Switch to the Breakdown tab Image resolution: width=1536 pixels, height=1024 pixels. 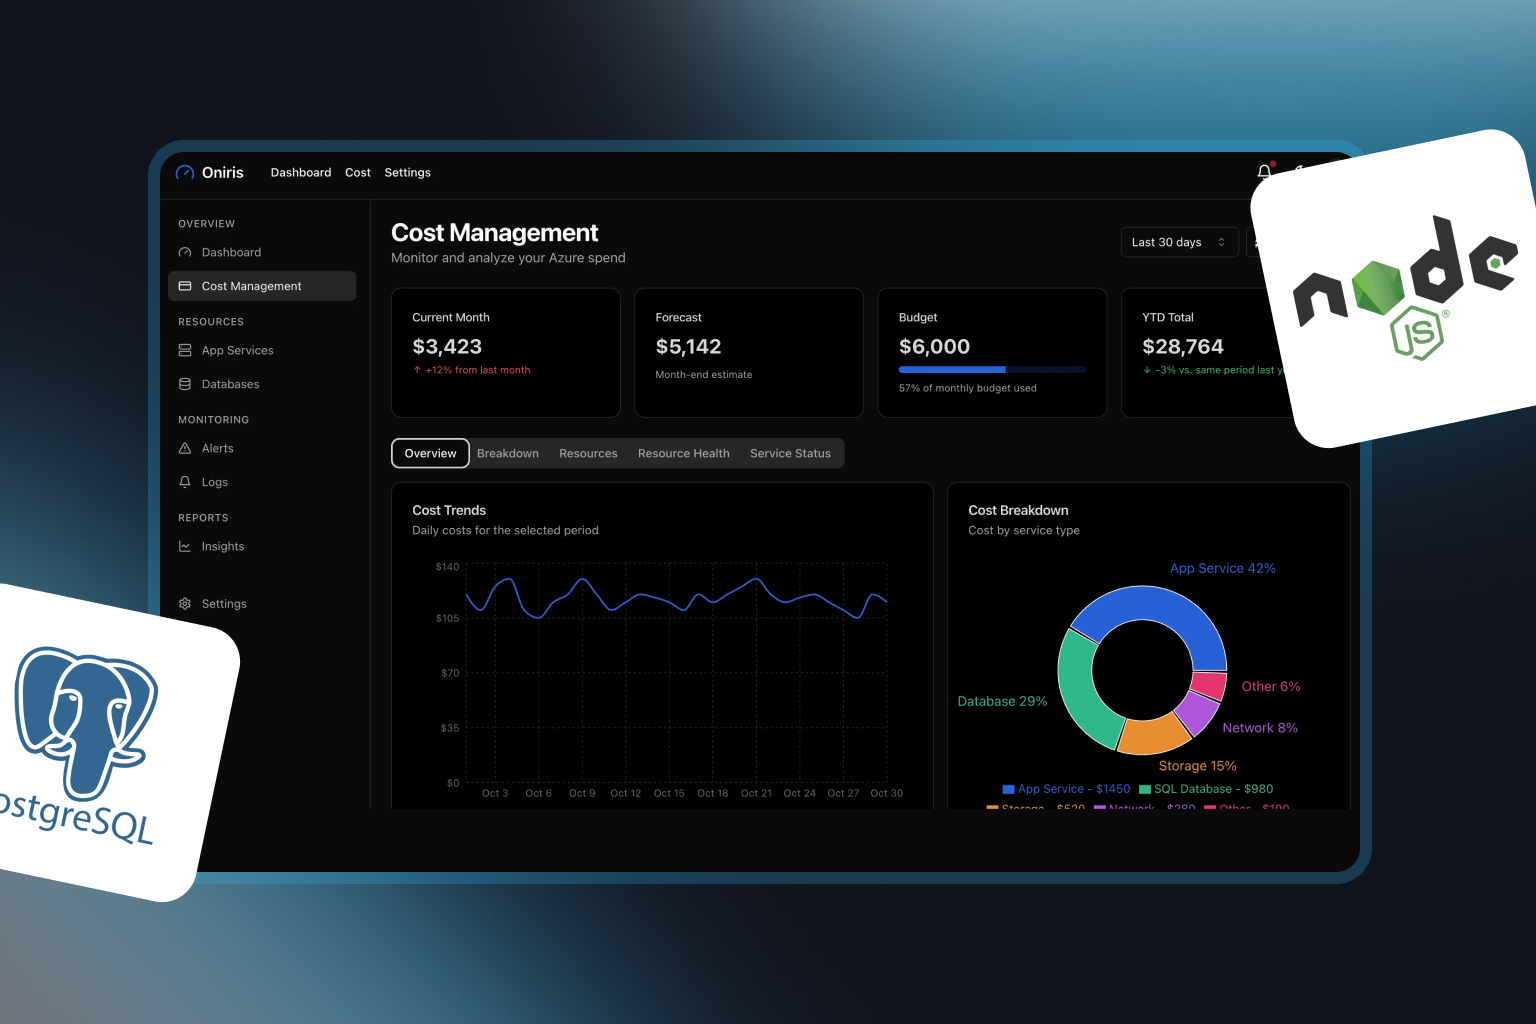tap(508, 454)
